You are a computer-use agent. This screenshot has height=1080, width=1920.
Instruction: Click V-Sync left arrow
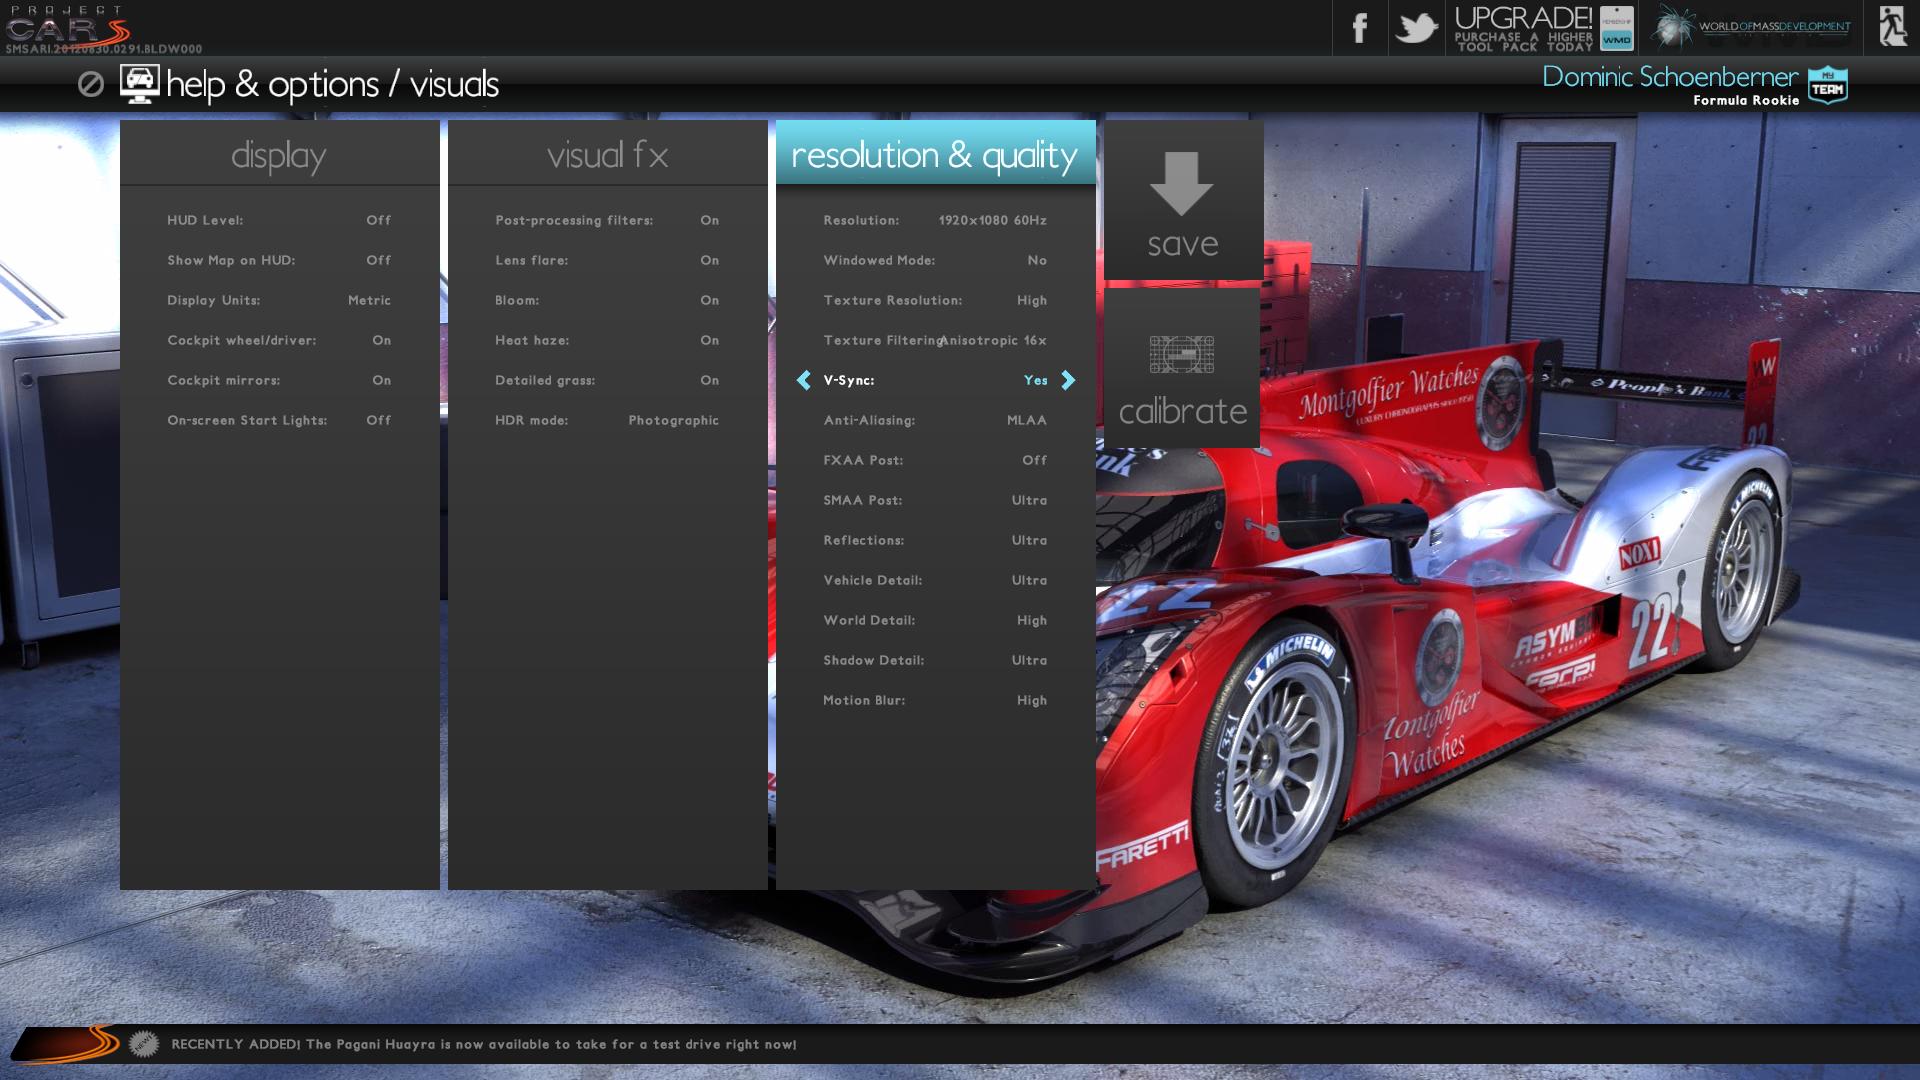coord(803,380)
